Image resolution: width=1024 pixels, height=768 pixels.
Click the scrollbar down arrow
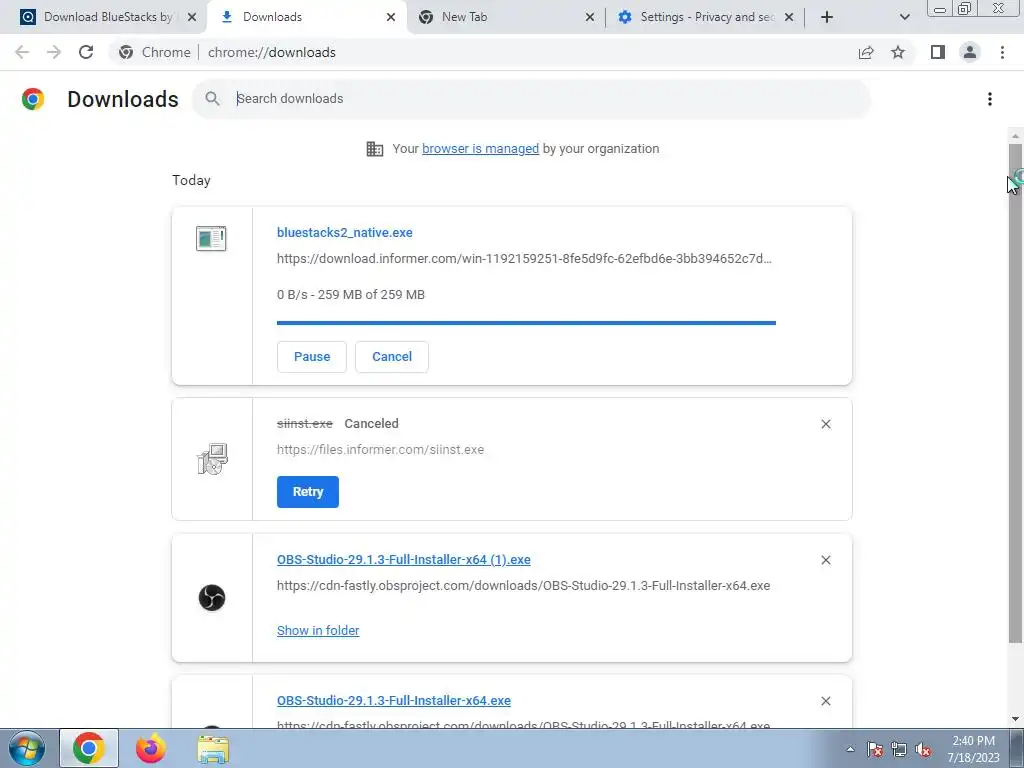point(1015,719)
